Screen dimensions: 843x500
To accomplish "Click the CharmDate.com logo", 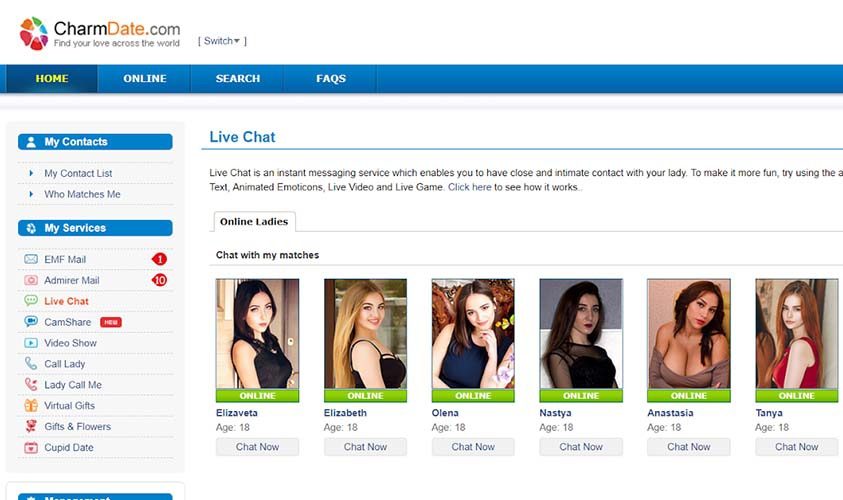I will [100, 33].
